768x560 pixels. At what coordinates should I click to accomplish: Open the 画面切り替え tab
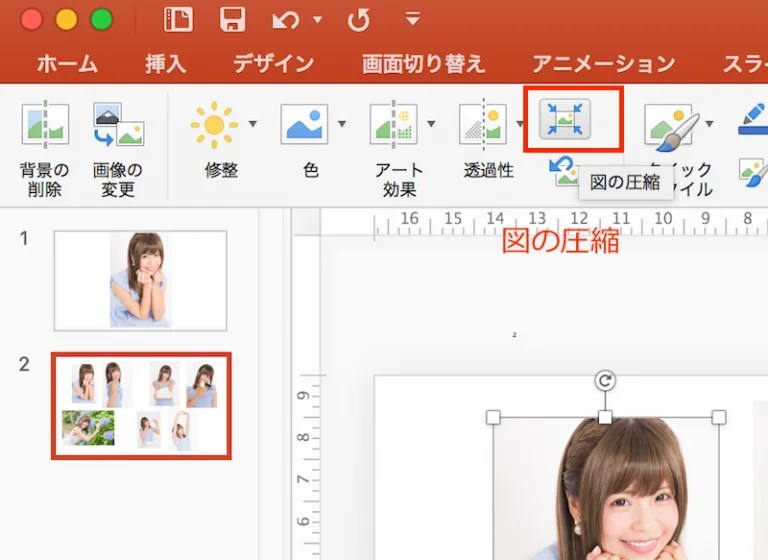coord(424,64)
